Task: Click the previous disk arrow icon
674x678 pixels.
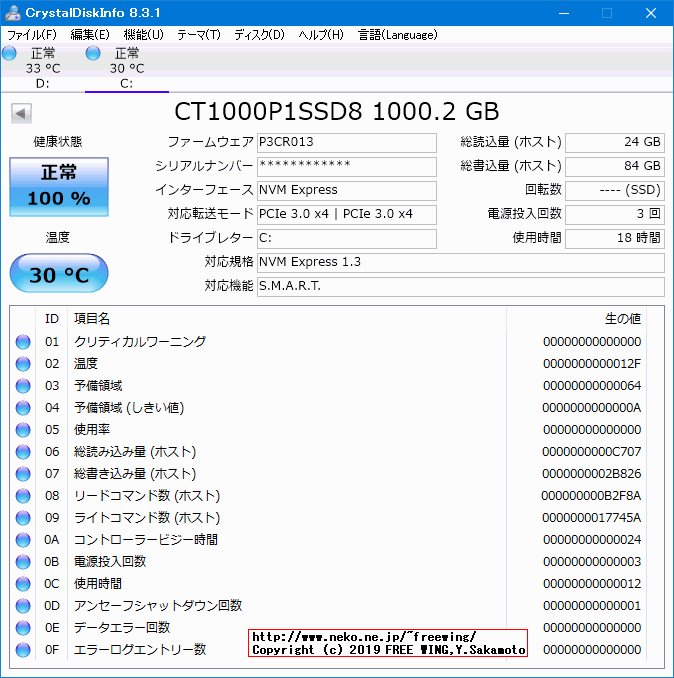Action: pos(21,114)
